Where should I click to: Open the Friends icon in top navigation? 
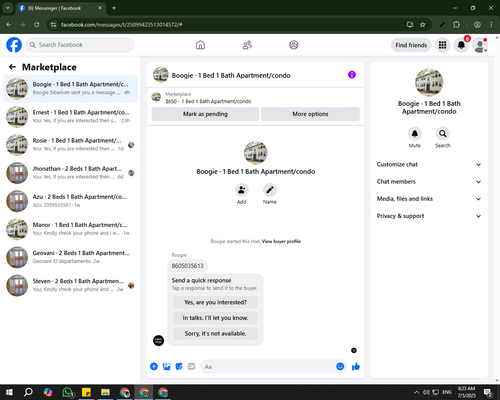pos(247,45)
